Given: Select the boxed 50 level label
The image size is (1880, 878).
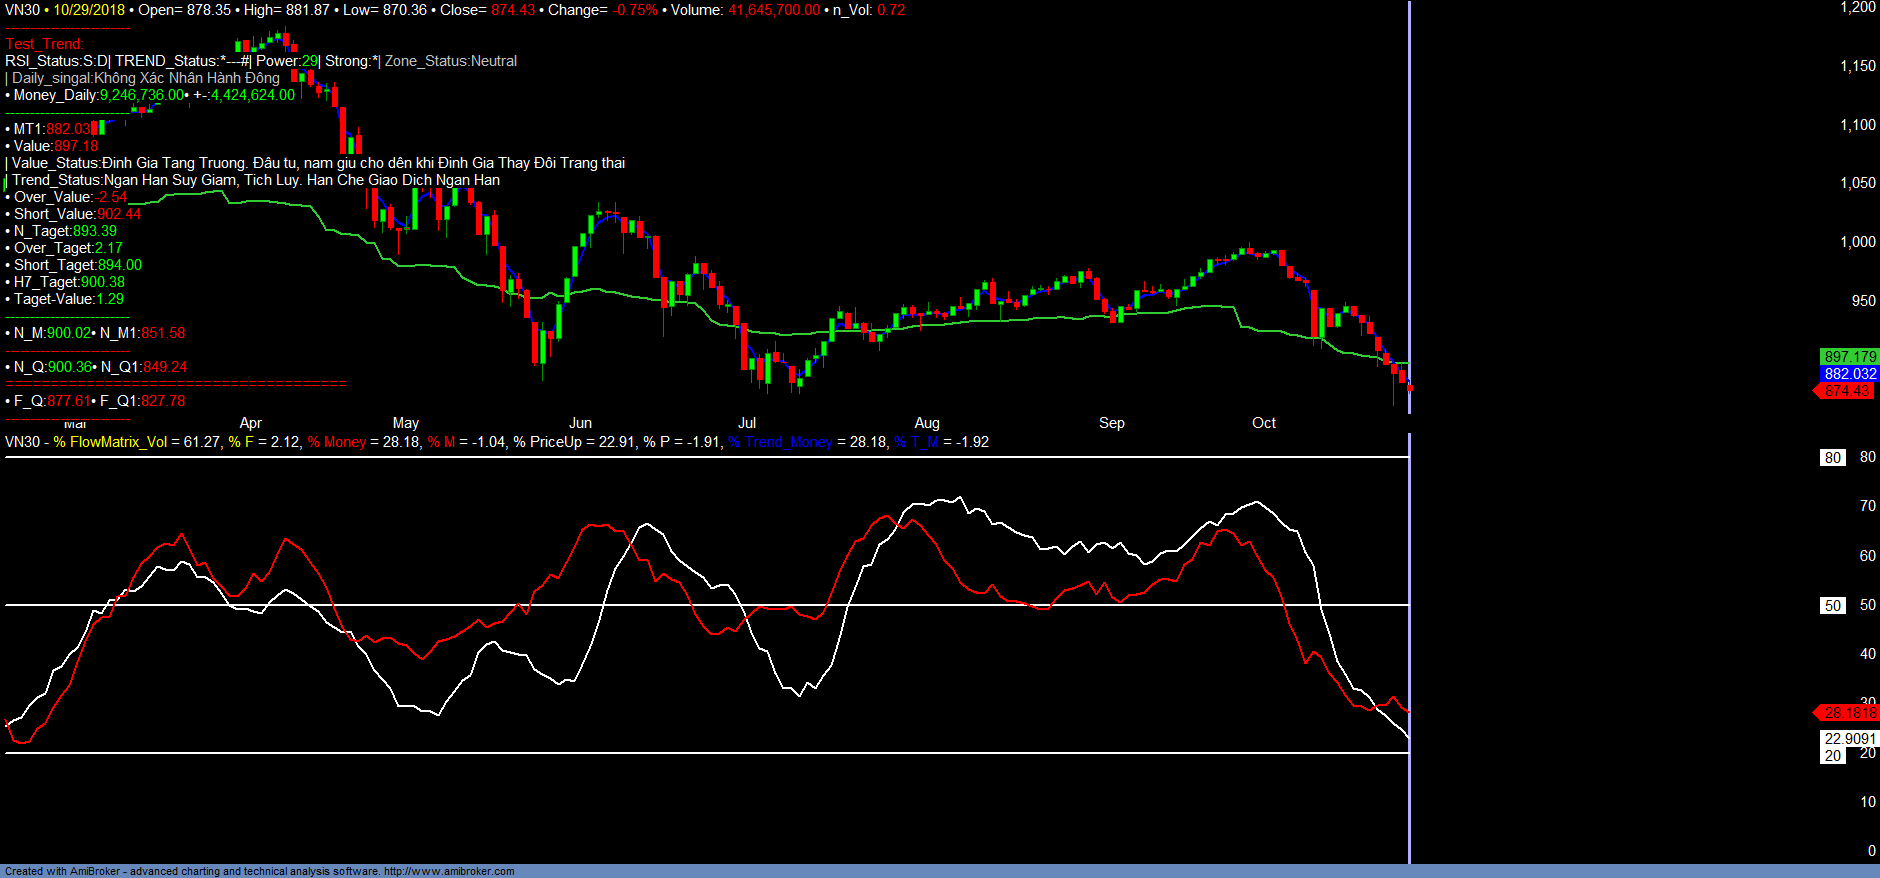Looking at the screenshot, I should pos(1832,606).
